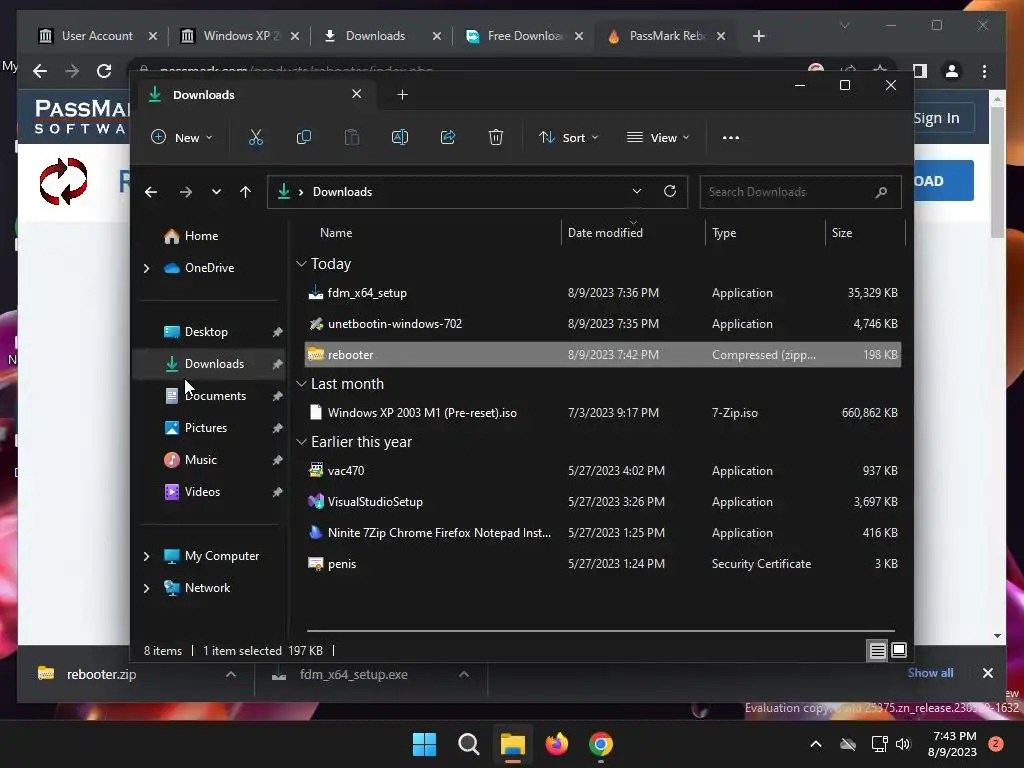Switch to Windows XP Chrome tab

coord(240,36)
